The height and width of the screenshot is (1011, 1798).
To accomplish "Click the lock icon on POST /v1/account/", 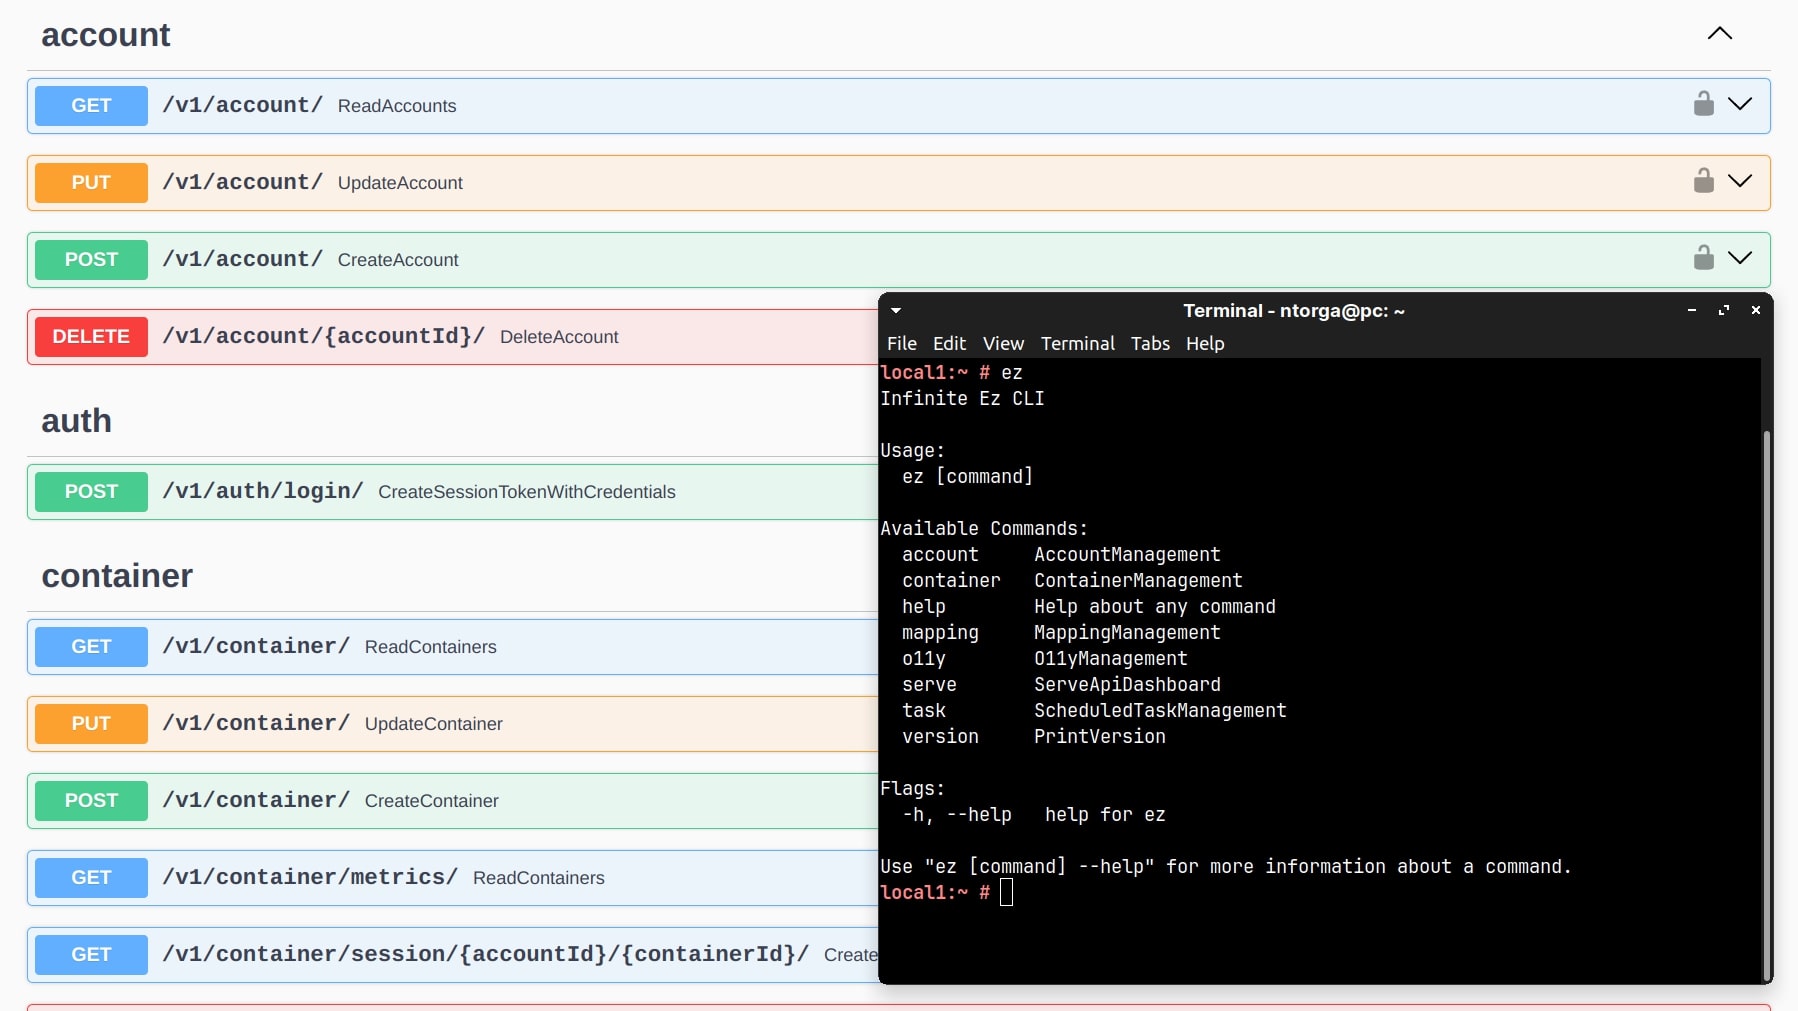I will click(1703, 258).
